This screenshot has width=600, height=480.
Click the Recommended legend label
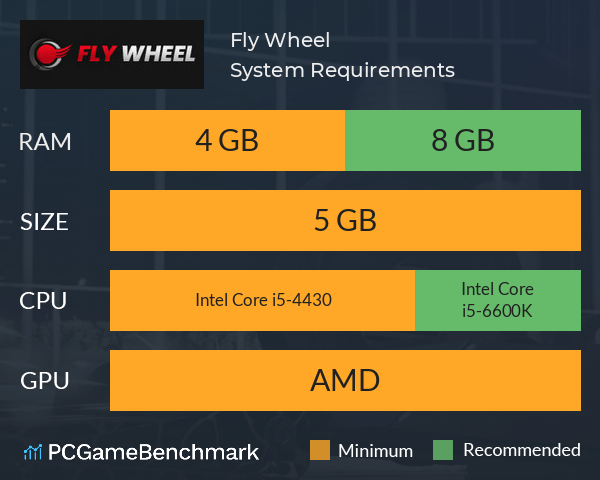522,450
